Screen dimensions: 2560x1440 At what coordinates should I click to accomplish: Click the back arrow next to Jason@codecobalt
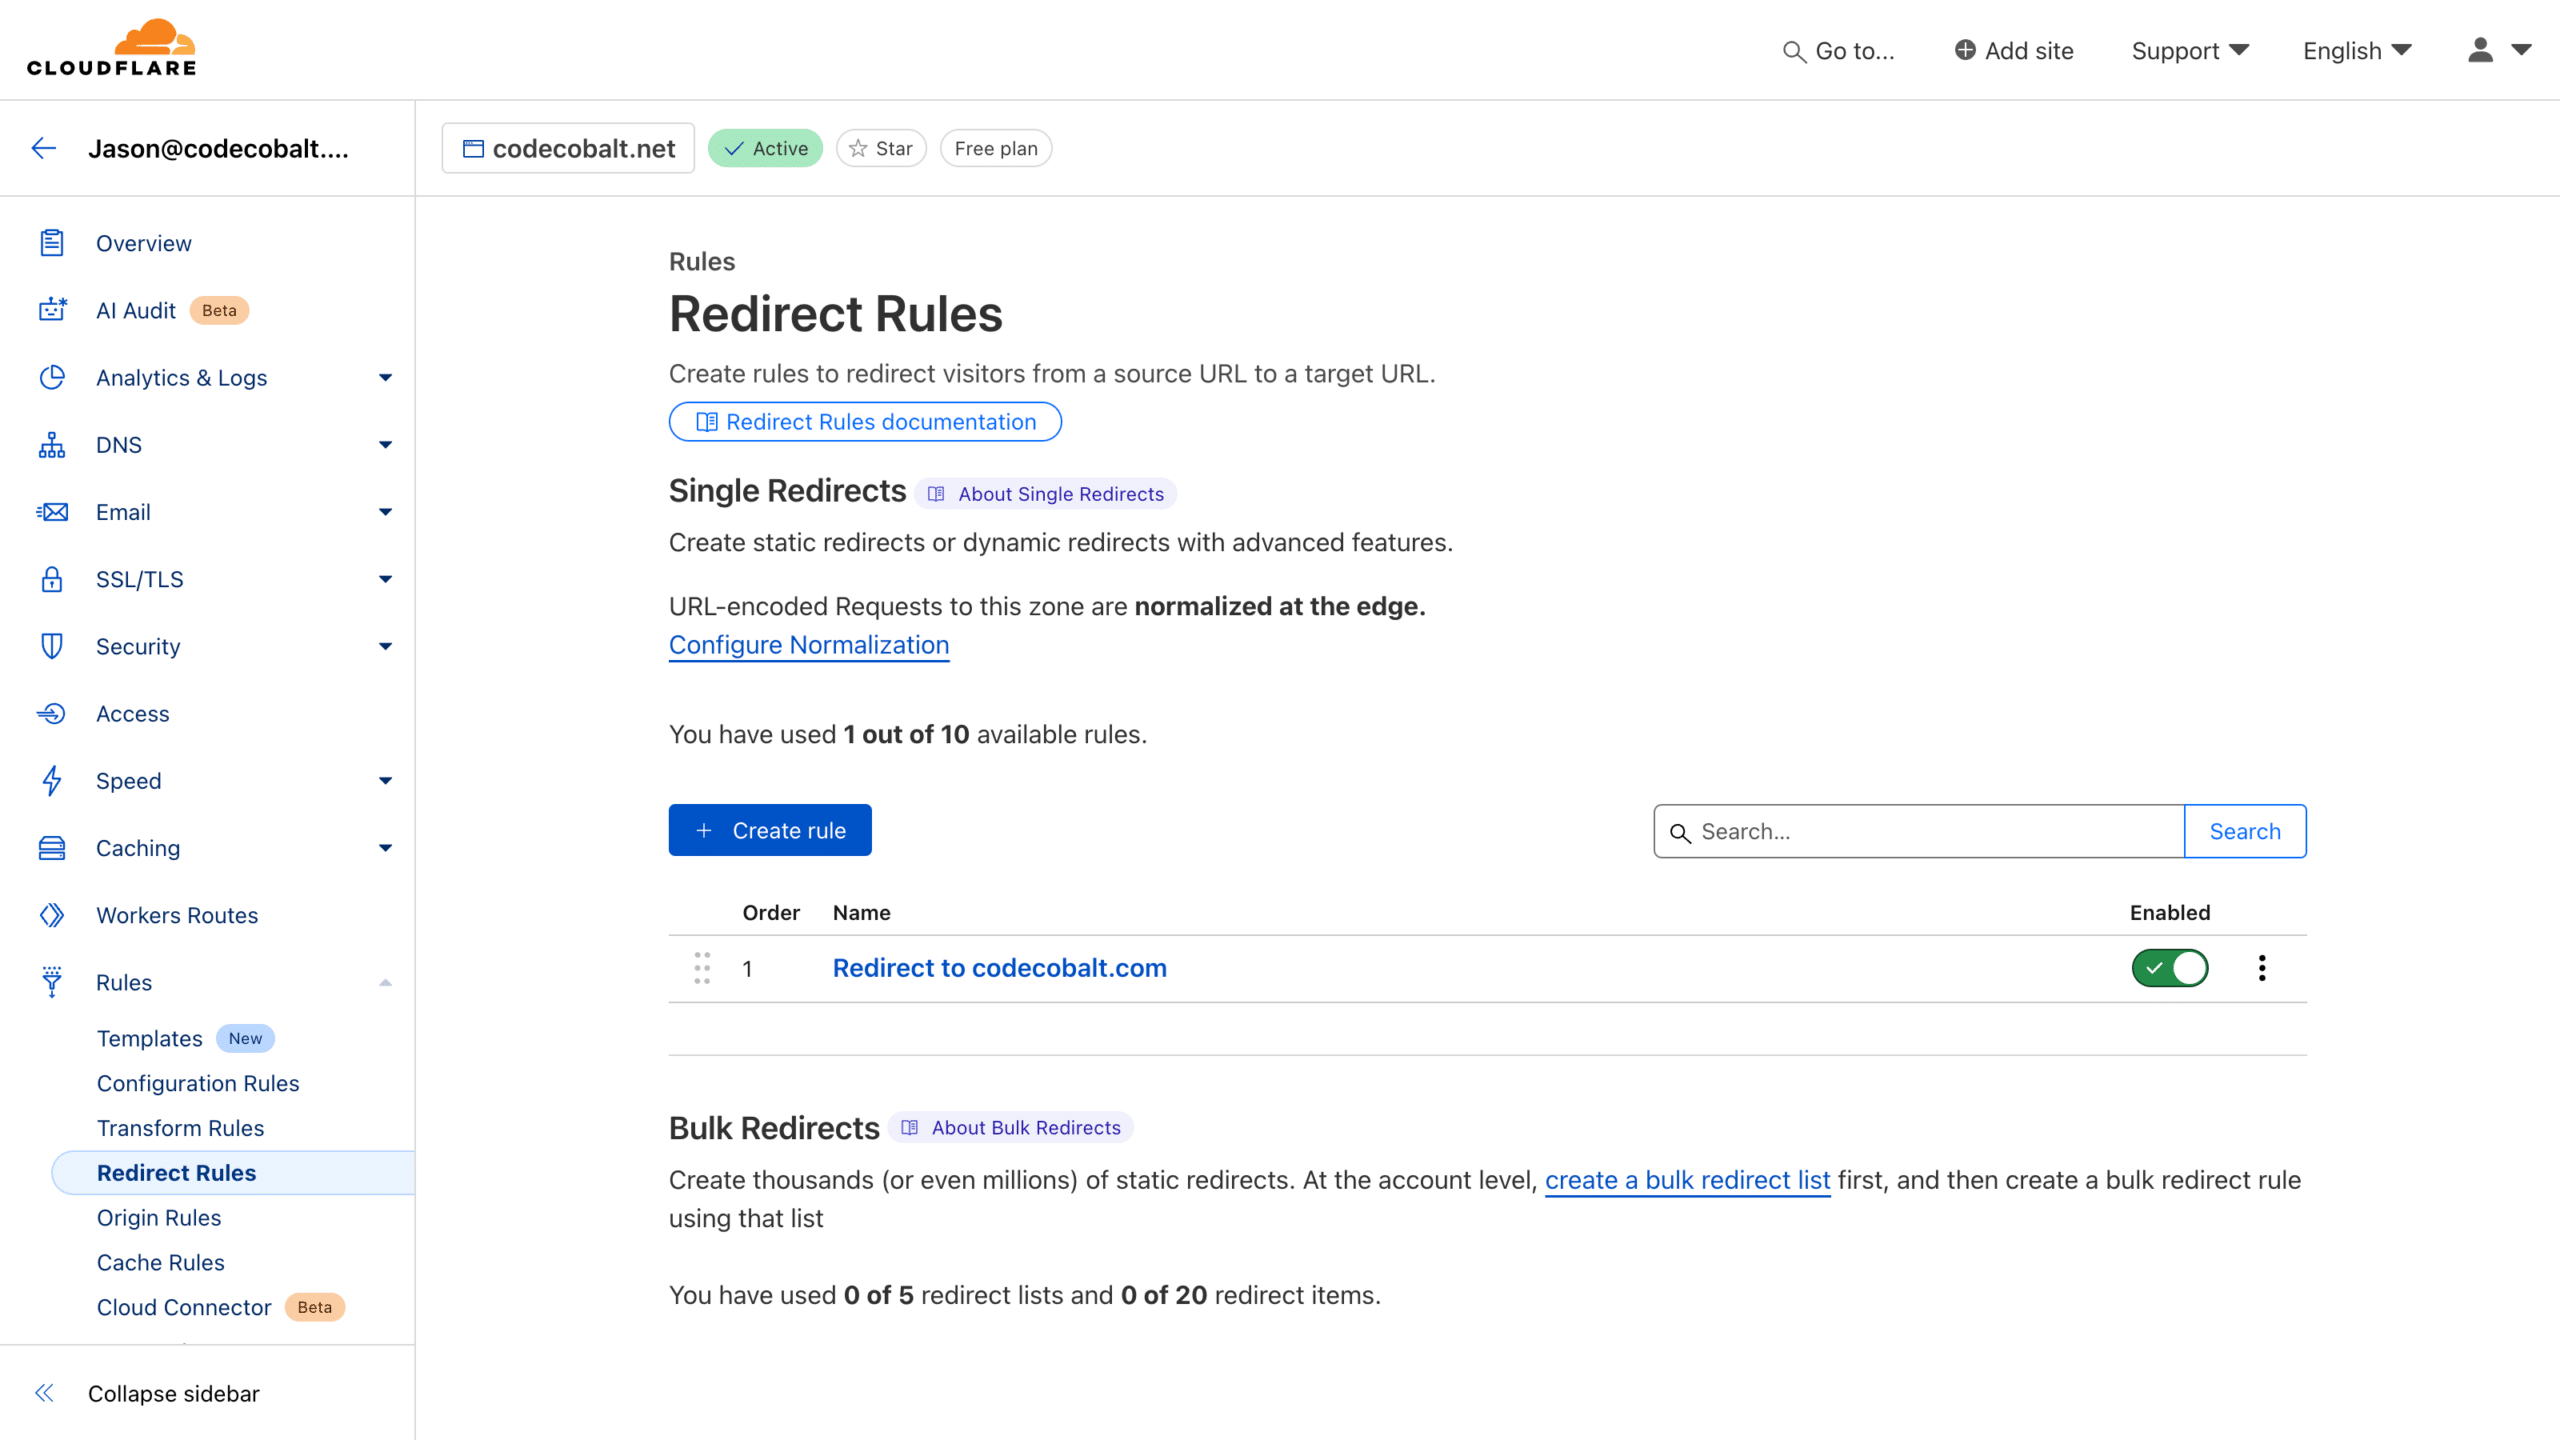click(44, 148)
